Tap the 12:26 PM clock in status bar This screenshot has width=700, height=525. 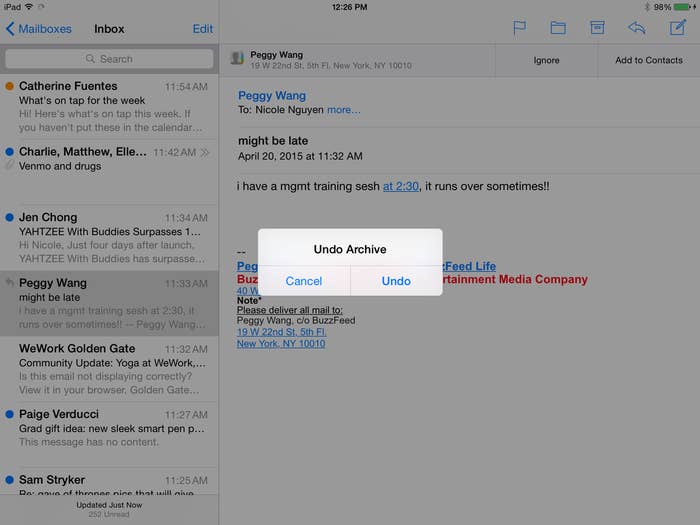[350, 7]
